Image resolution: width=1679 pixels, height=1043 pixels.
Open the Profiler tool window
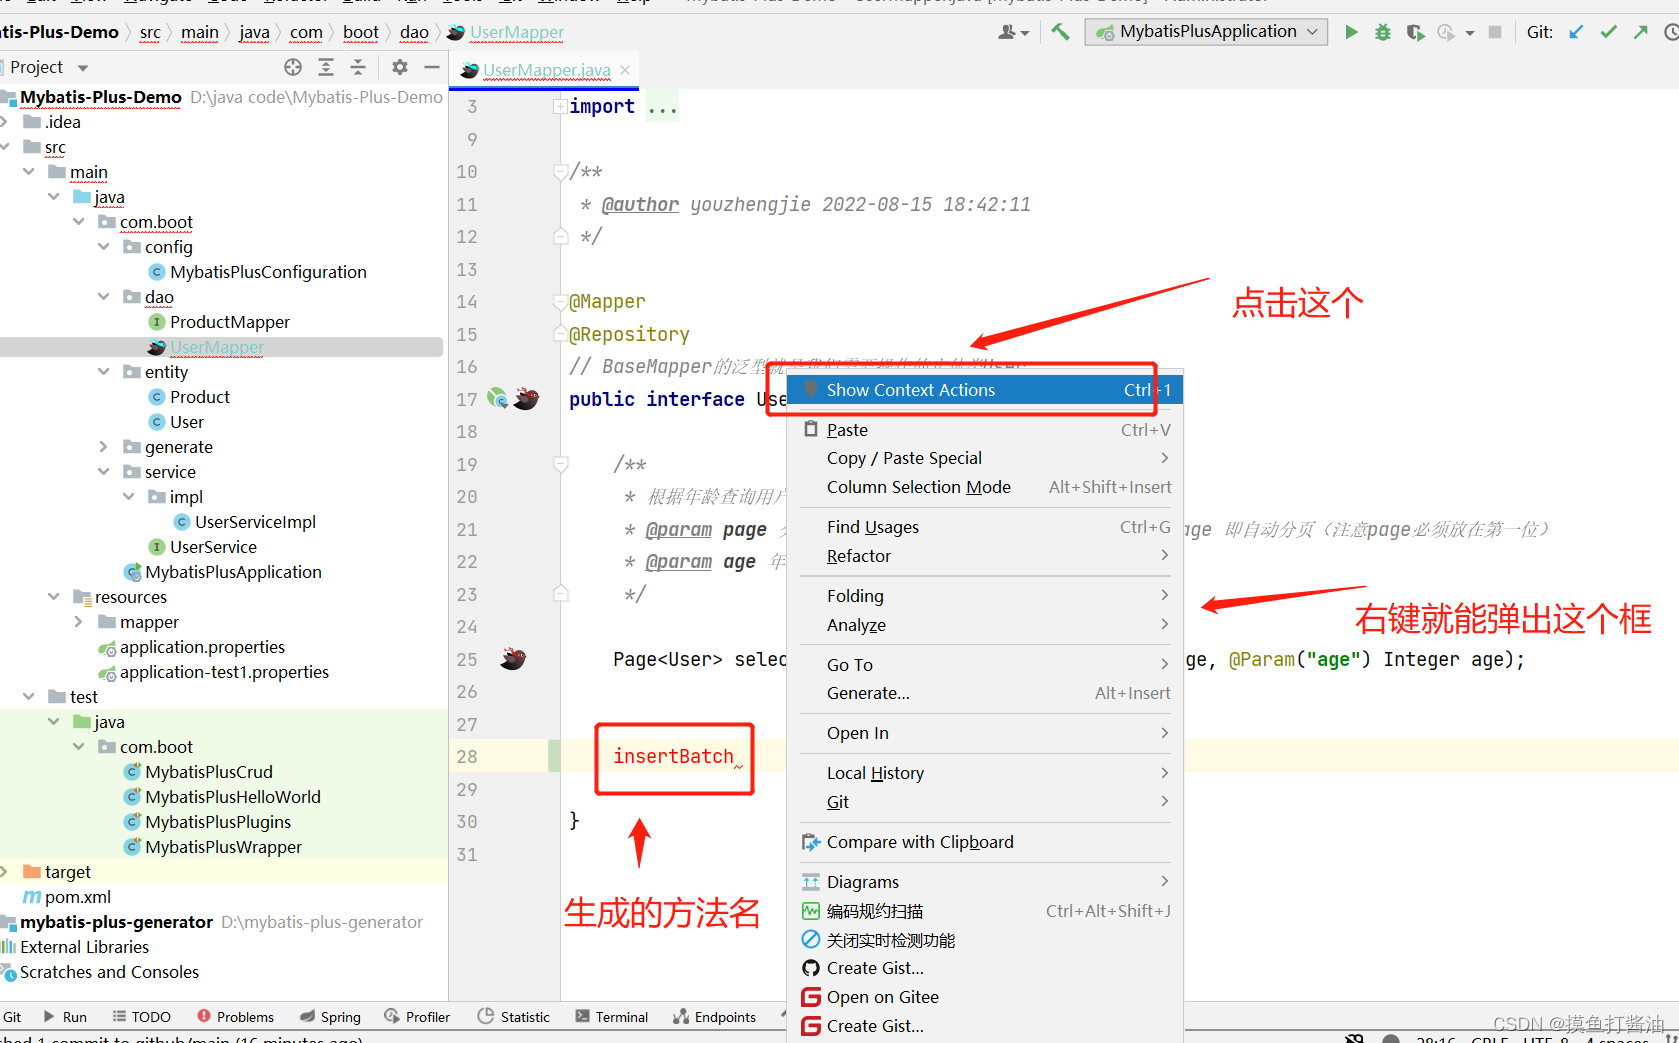pos(417,1017)
